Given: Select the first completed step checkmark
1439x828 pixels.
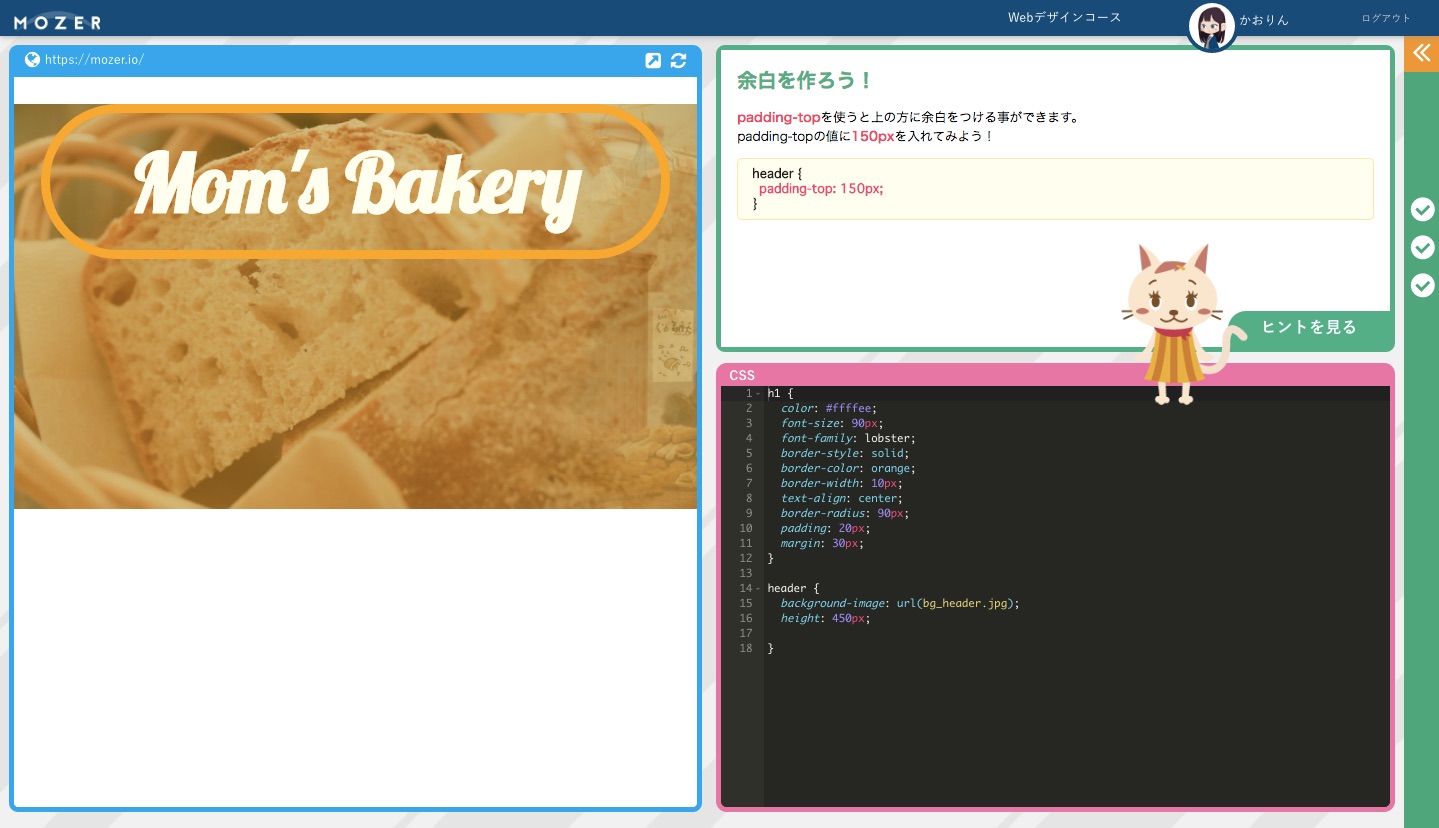Looking at the screenshot, I should tap(1422, 209).
